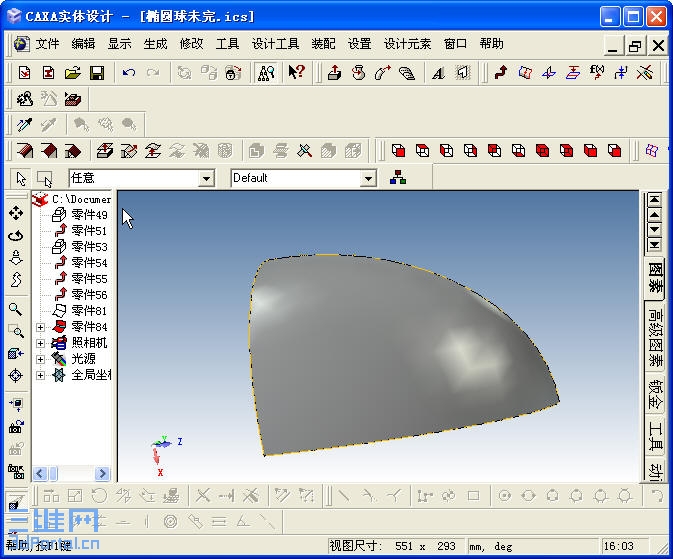Select the magnifier zoom tool
This screenshot has width=673, height=559.
pyautogui.click(x=16, y=309)
